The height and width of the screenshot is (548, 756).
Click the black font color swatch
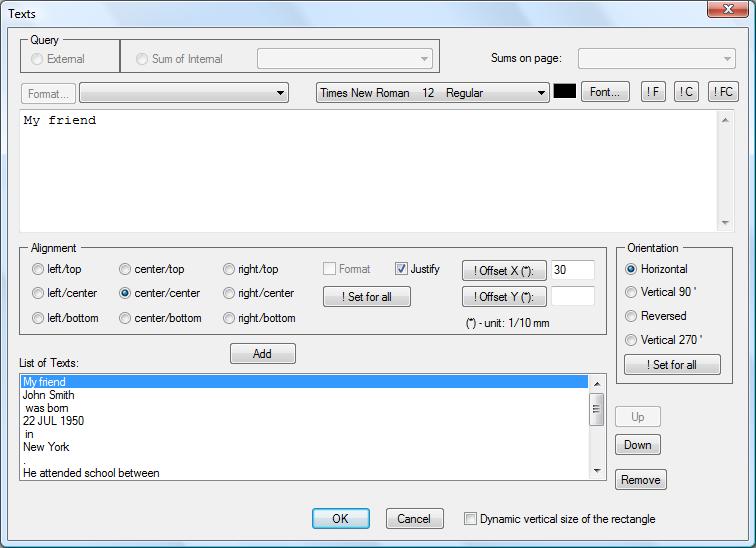tap(565, 92)
